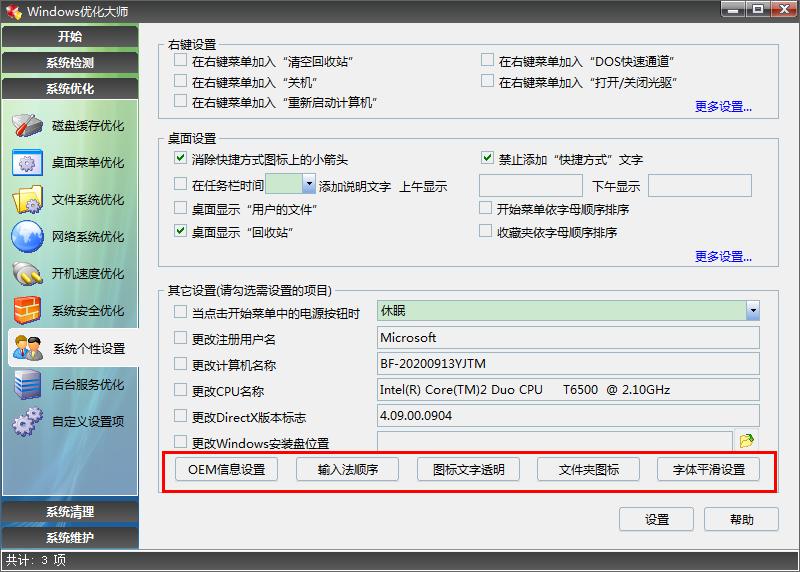Click the computer name field 'BF-20200913YJTM'
800x572 pixels.
(x=568, y=364)
